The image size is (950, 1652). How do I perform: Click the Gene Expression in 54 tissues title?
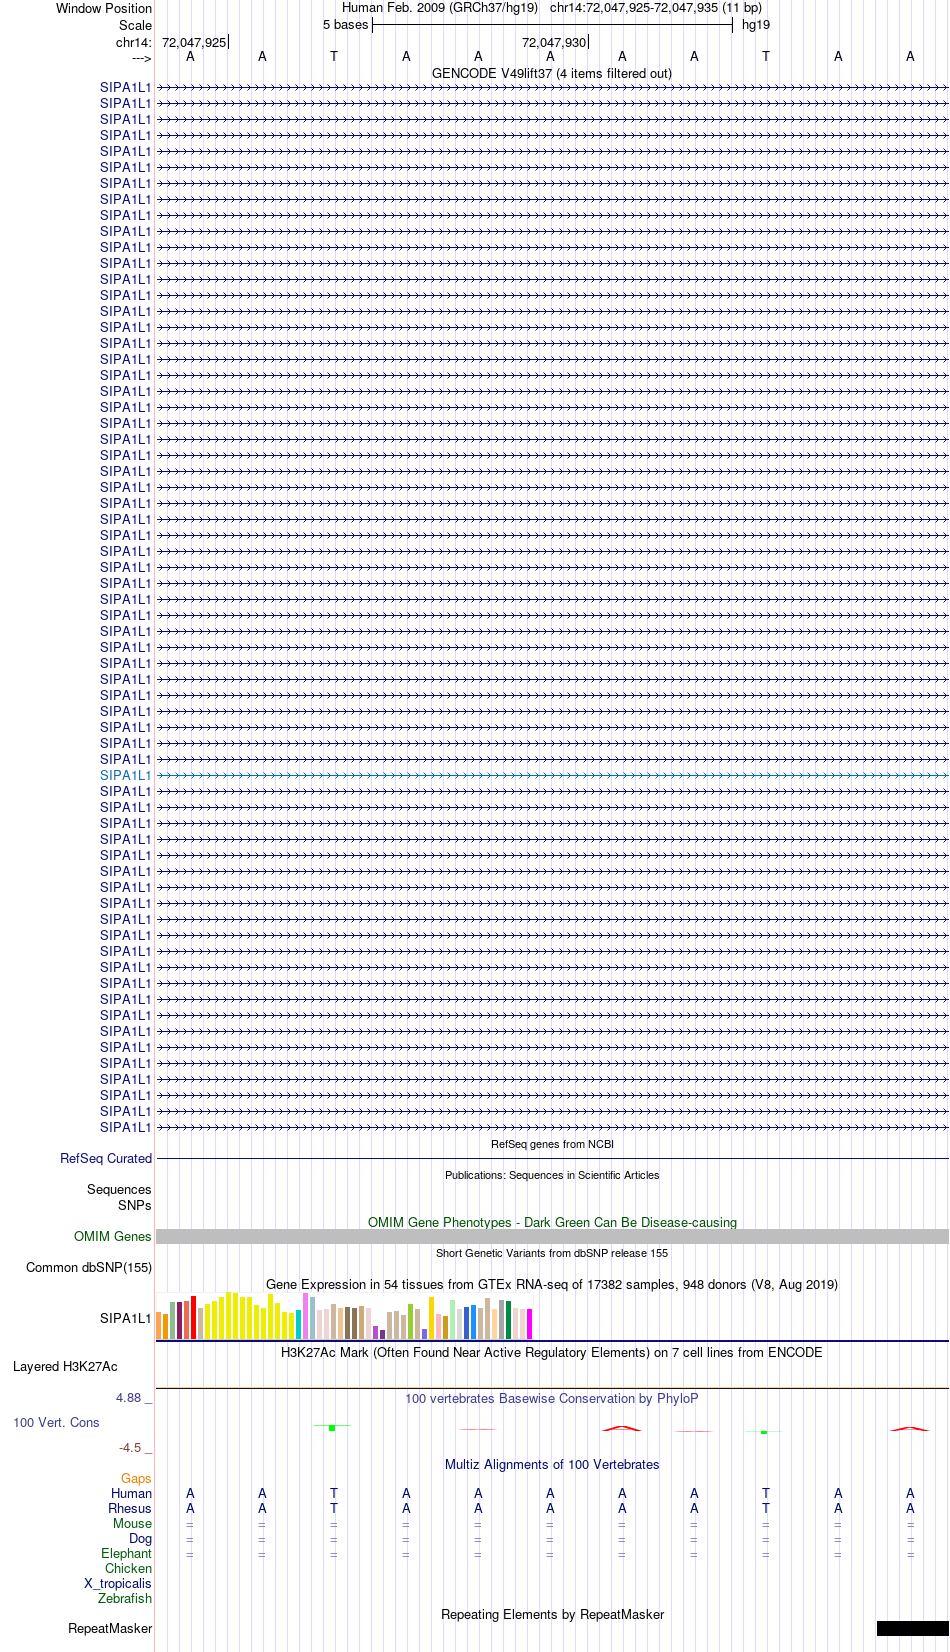pos(552,1284)
